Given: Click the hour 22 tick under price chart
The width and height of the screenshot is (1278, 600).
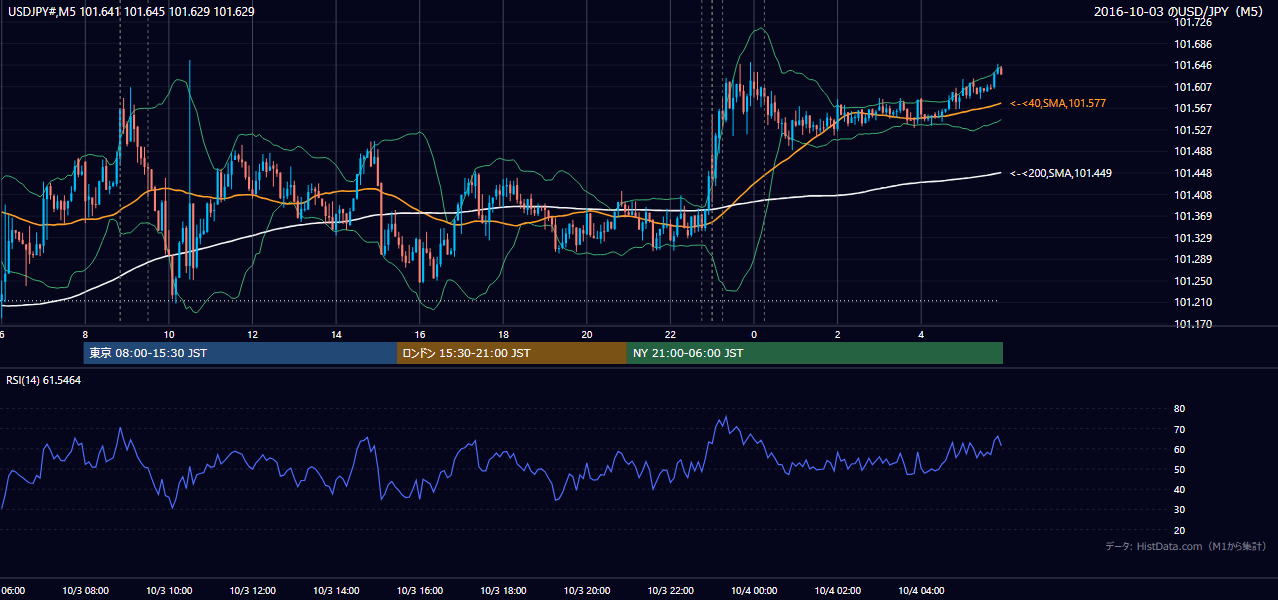Looking at the screenshot, I should 670,334.
